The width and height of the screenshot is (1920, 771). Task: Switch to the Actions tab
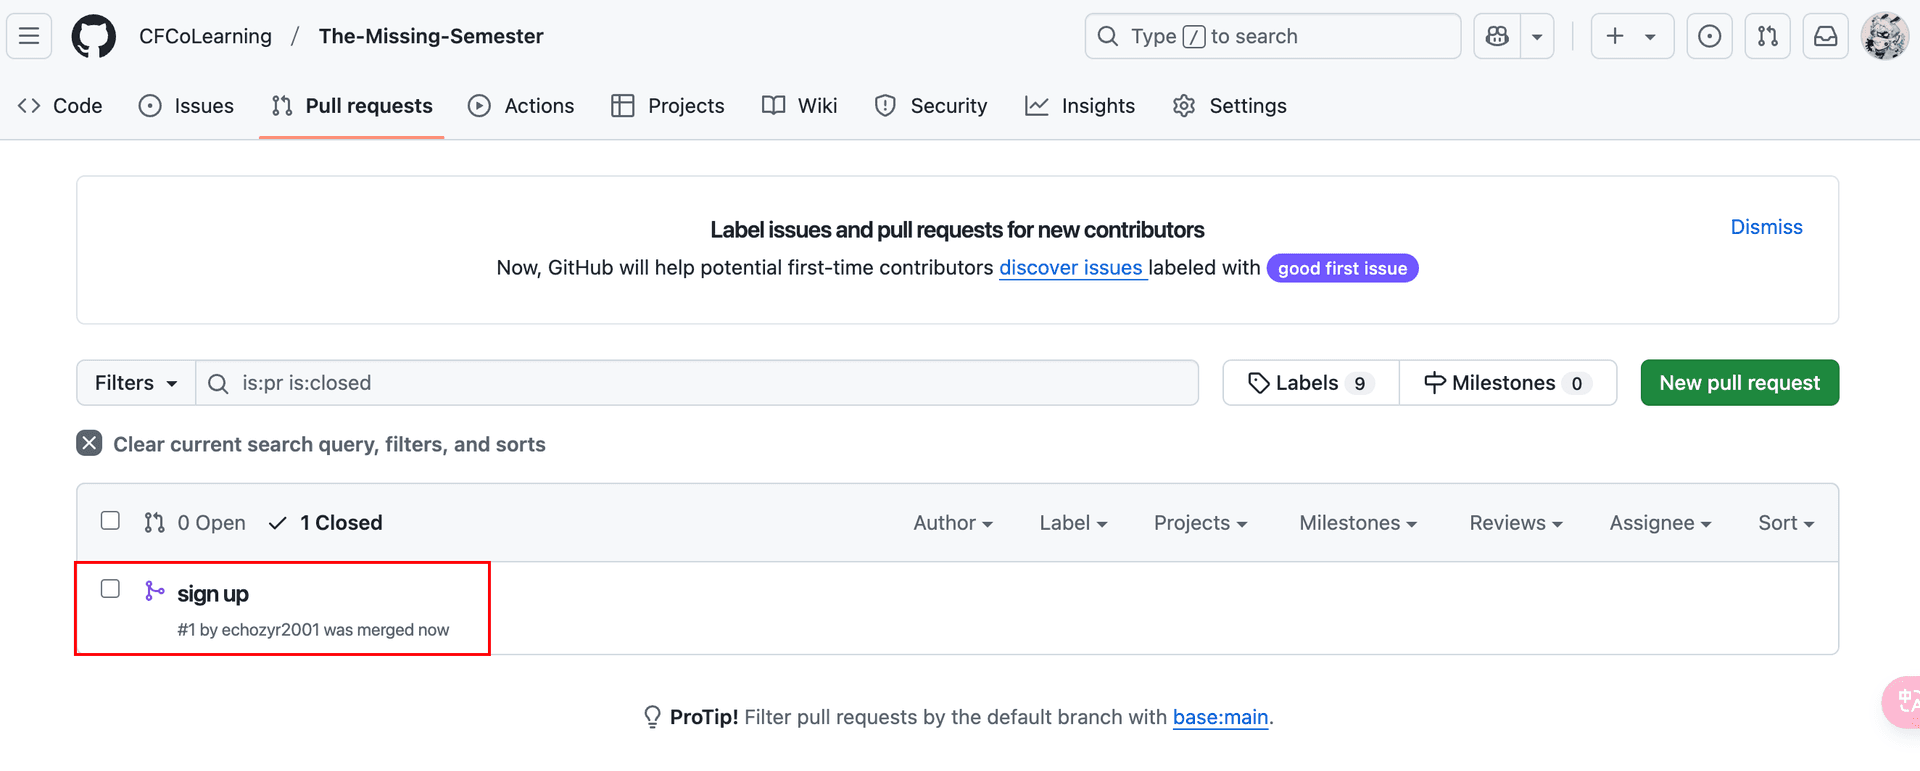pos(521,106)
